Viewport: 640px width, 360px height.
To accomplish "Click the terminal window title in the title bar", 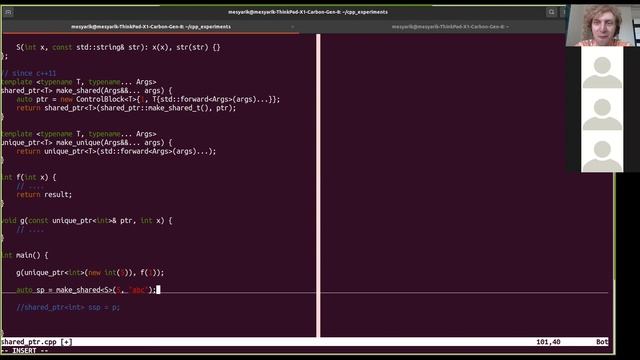I will (x=308, y=12).
